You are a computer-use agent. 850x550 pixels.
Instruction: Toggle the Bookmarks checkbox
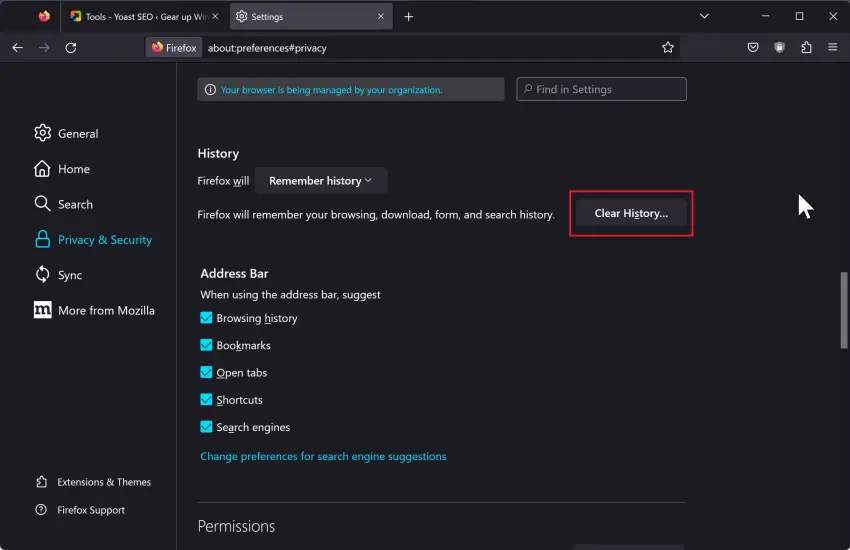[206, 345]
